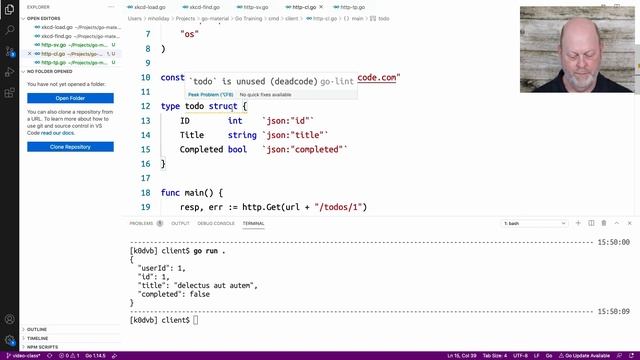Click Users in the breadcrumb path

tap(134, 18)
